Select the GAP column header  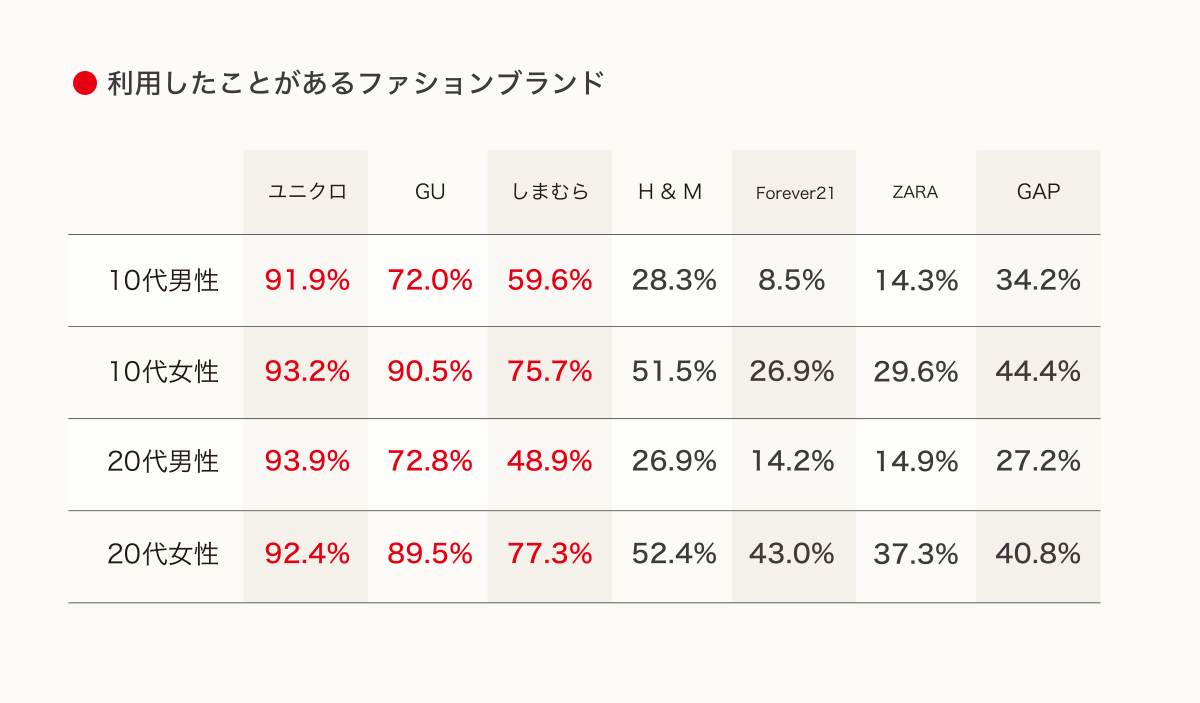click(x=1038, y=192)
